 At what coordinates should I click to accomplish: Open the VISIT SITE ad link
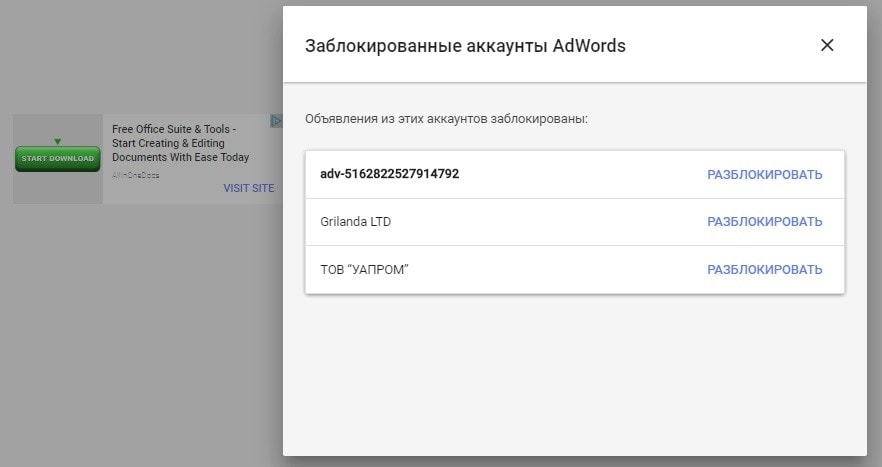249,188
